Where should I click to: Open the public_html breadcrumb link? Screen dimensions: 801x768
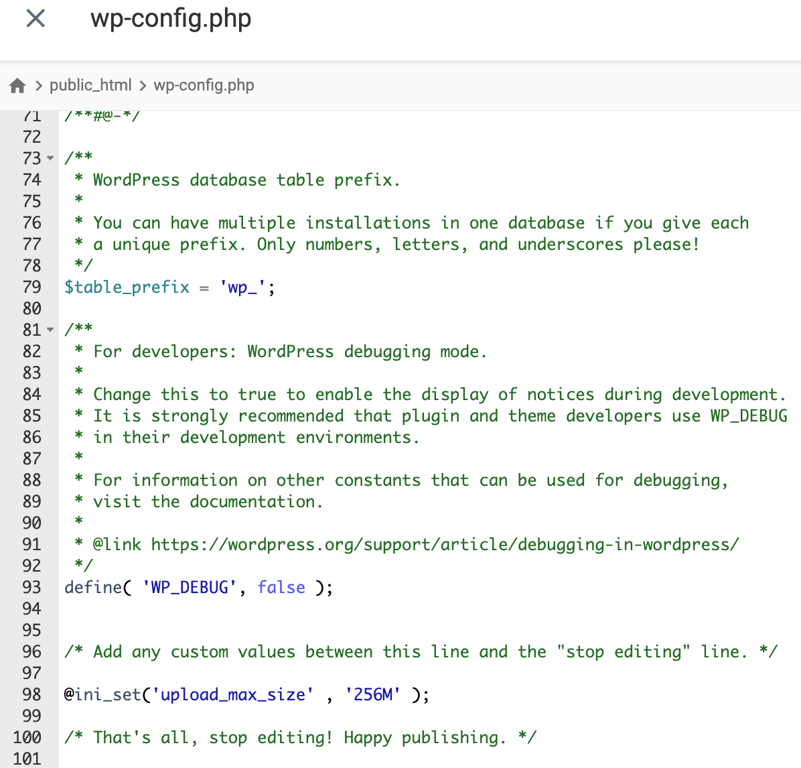[x=91, y=85]
